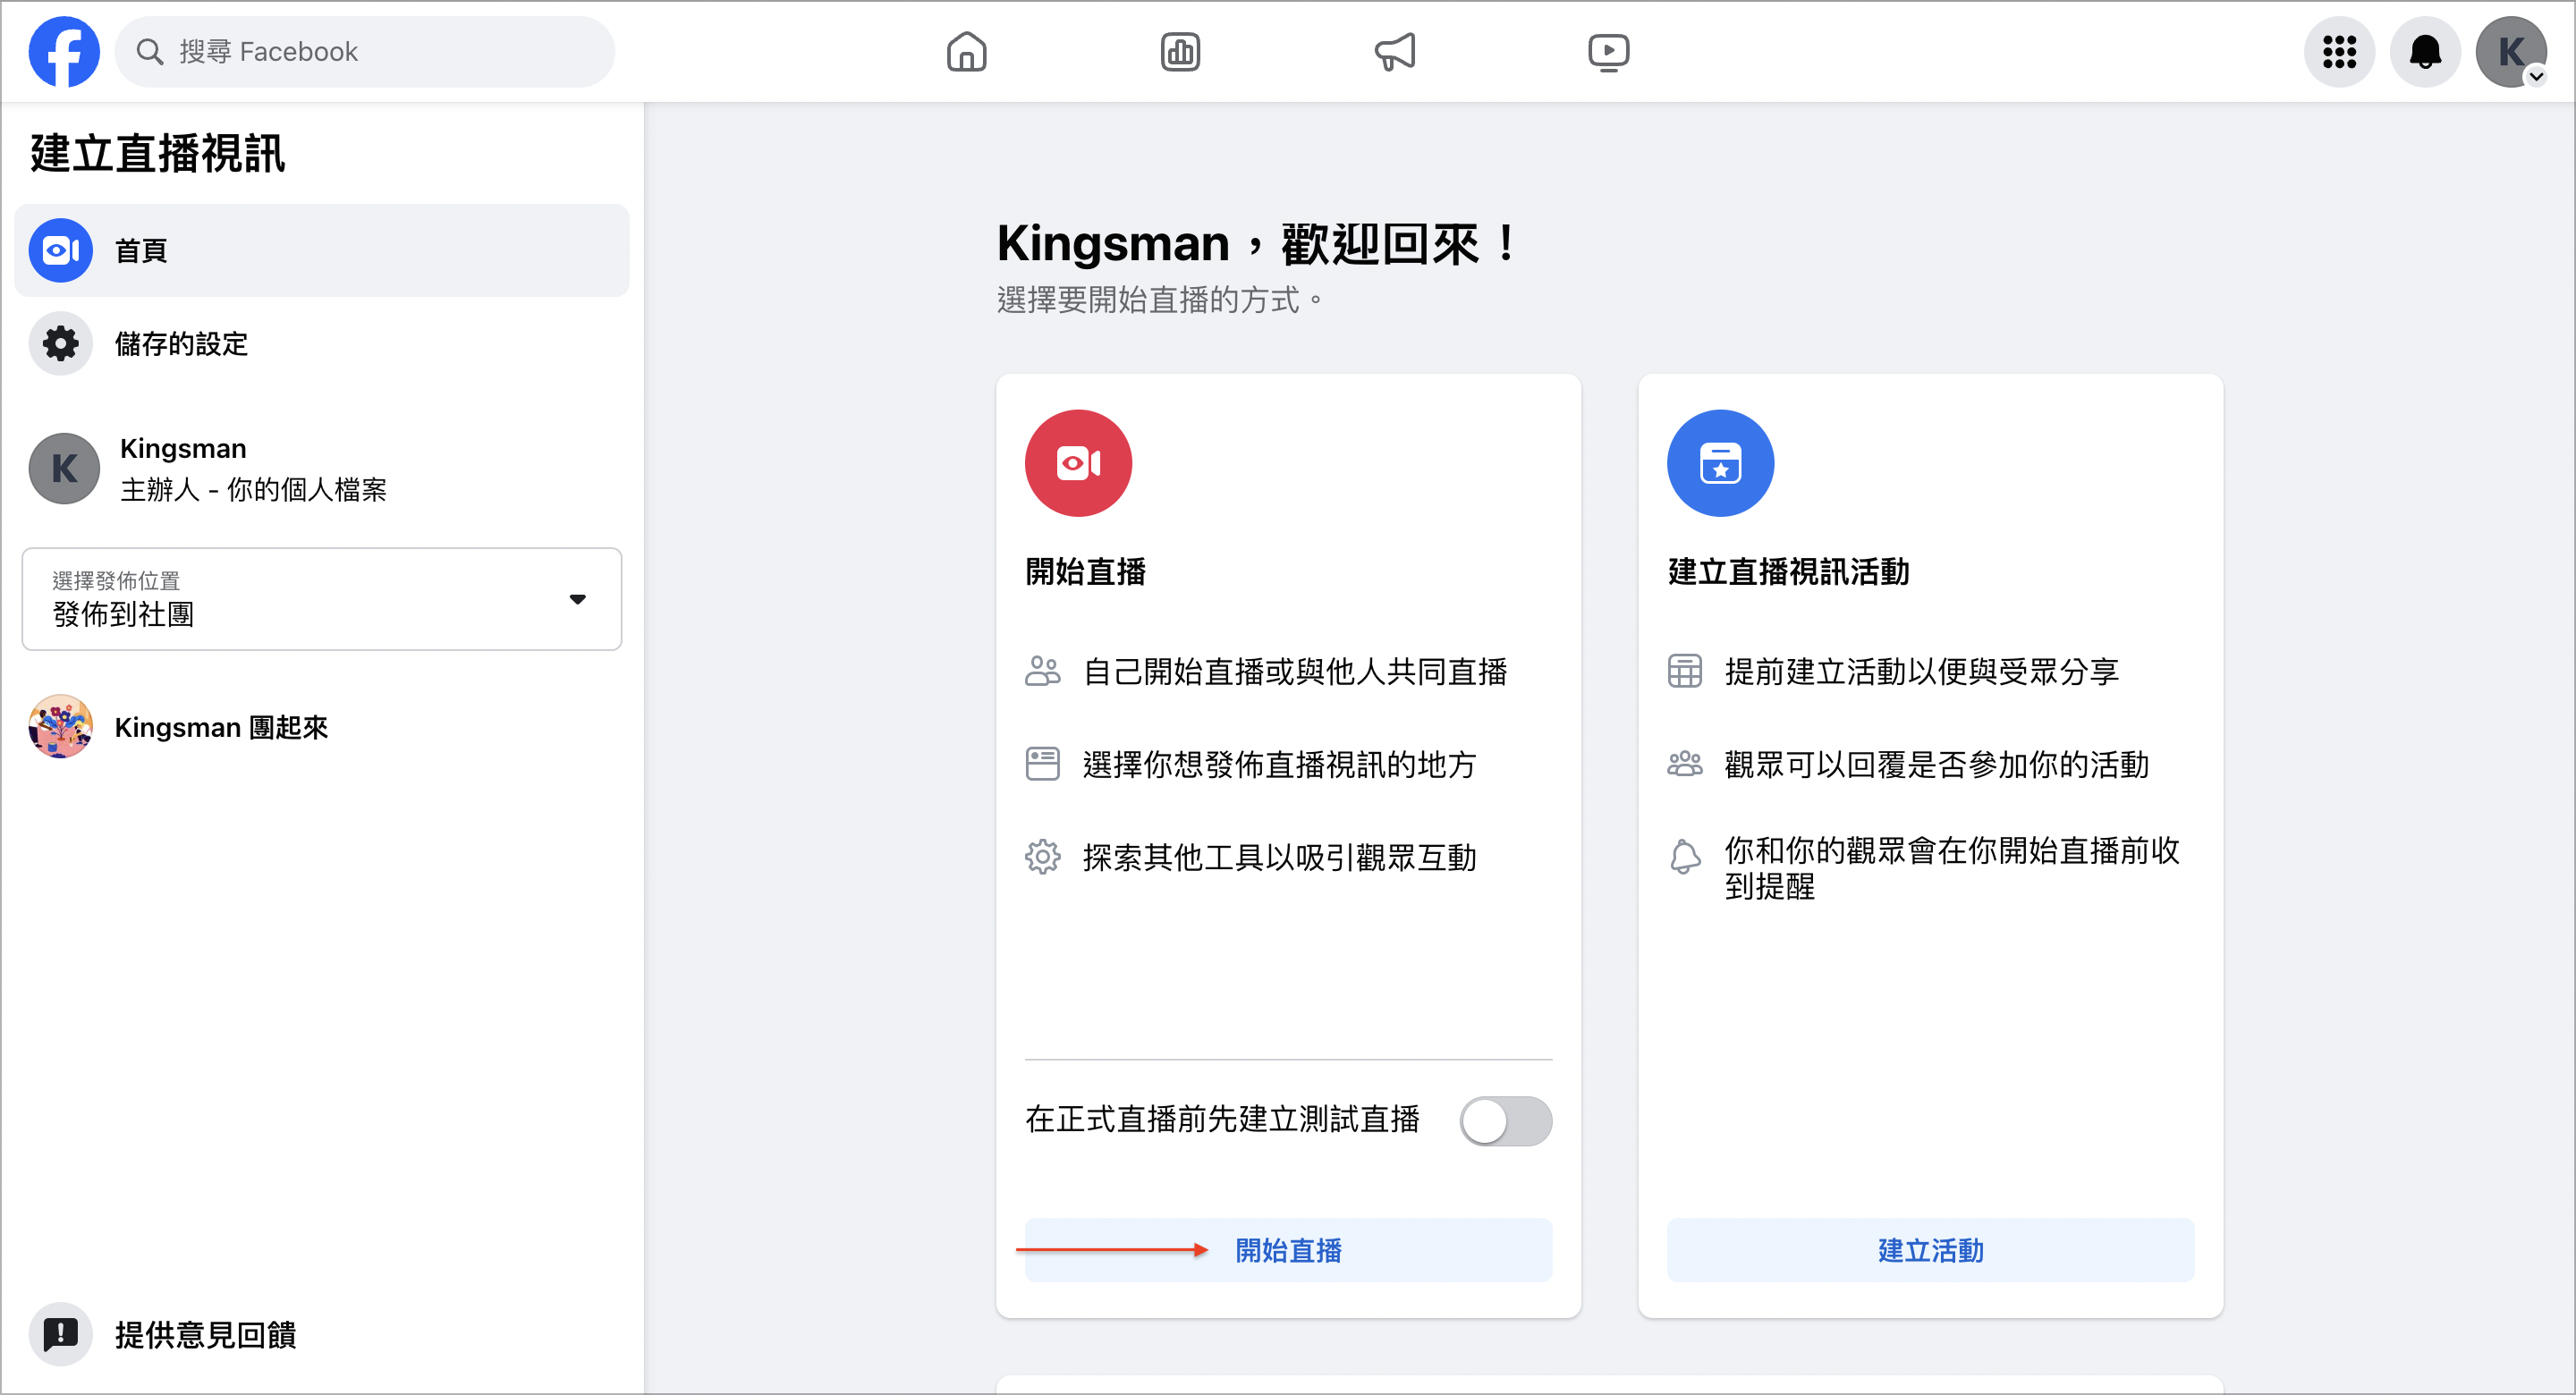Click the people icon beside 自己開始直播或與他人共同直播
The height and width of the screenshot is (1395, 2576).
pos(1042,671)
